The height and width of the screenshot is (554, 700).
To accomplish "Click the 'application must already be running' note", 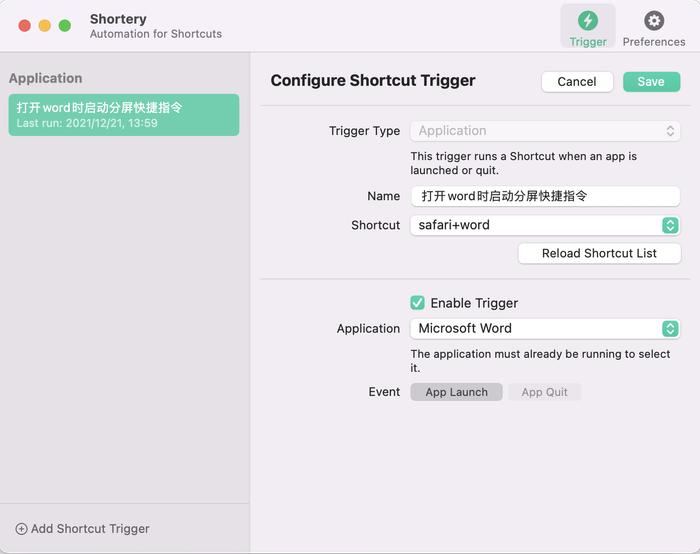I will pyautogui.click(x=540, y=361).
